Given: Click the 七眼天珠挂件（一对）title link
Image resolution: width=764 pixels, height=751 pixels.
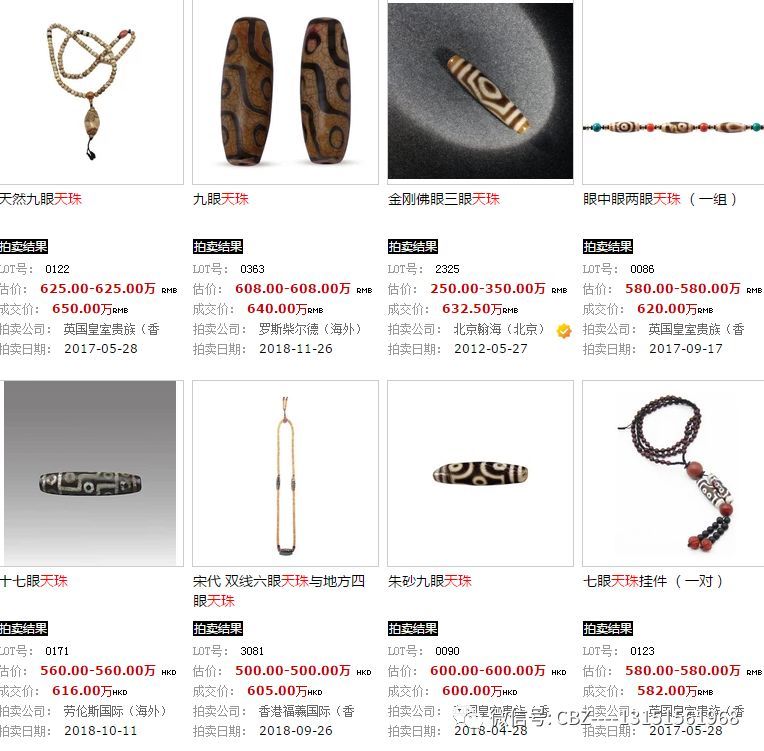Looking at the screenshot, I should pos(653,581).
